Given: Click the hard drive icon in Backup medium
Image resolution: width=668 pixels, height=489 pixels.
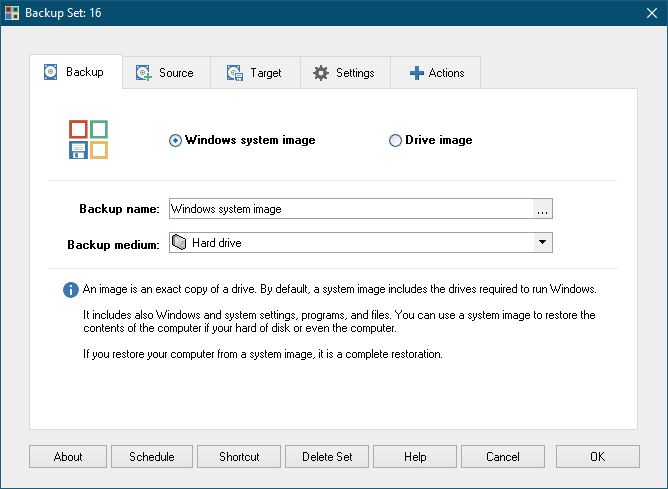Looking at the screenshot, I should click(x=179, y=242).
